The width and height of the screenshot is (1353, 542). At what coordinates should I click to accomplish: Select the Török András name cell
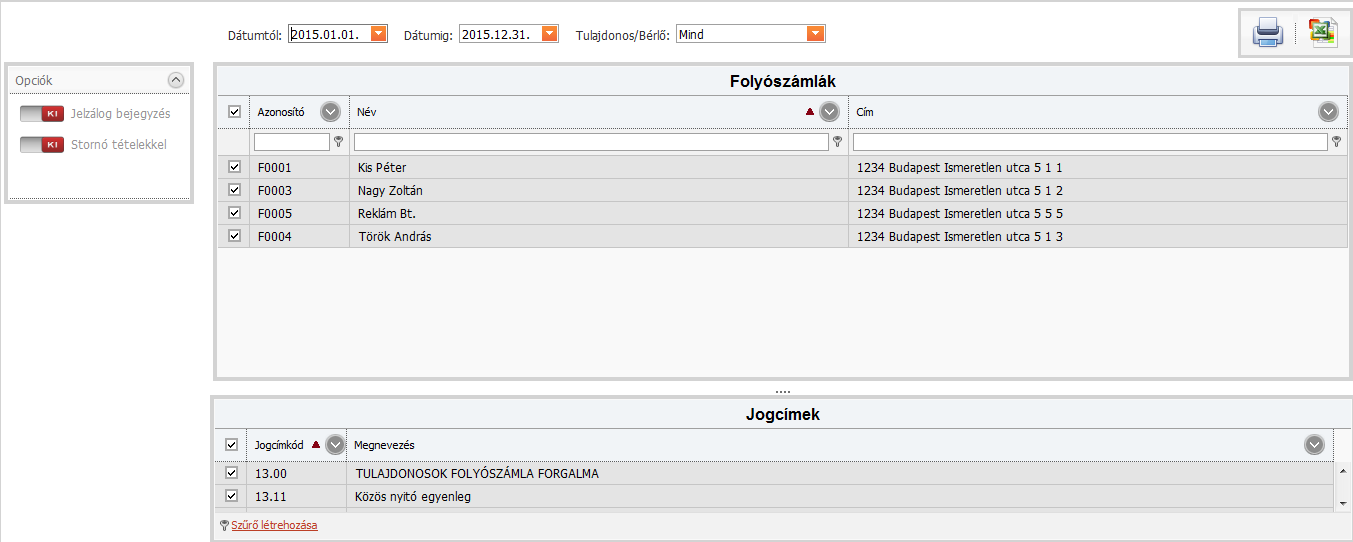599,236
